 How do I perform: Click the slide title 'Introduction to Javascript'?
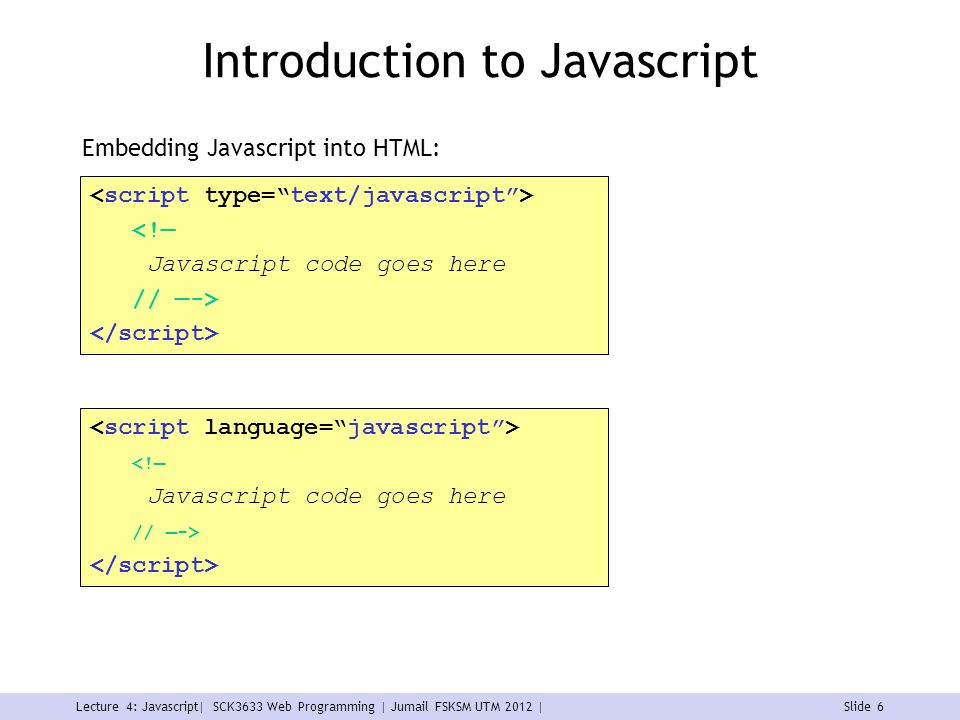[480, 61]
